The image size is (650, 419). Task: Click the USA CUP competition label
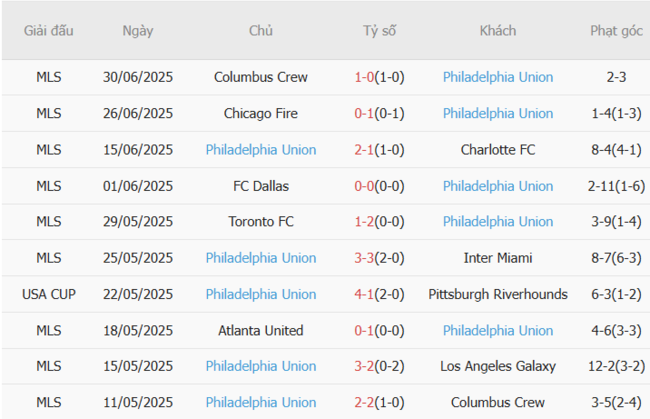[48, 294]
